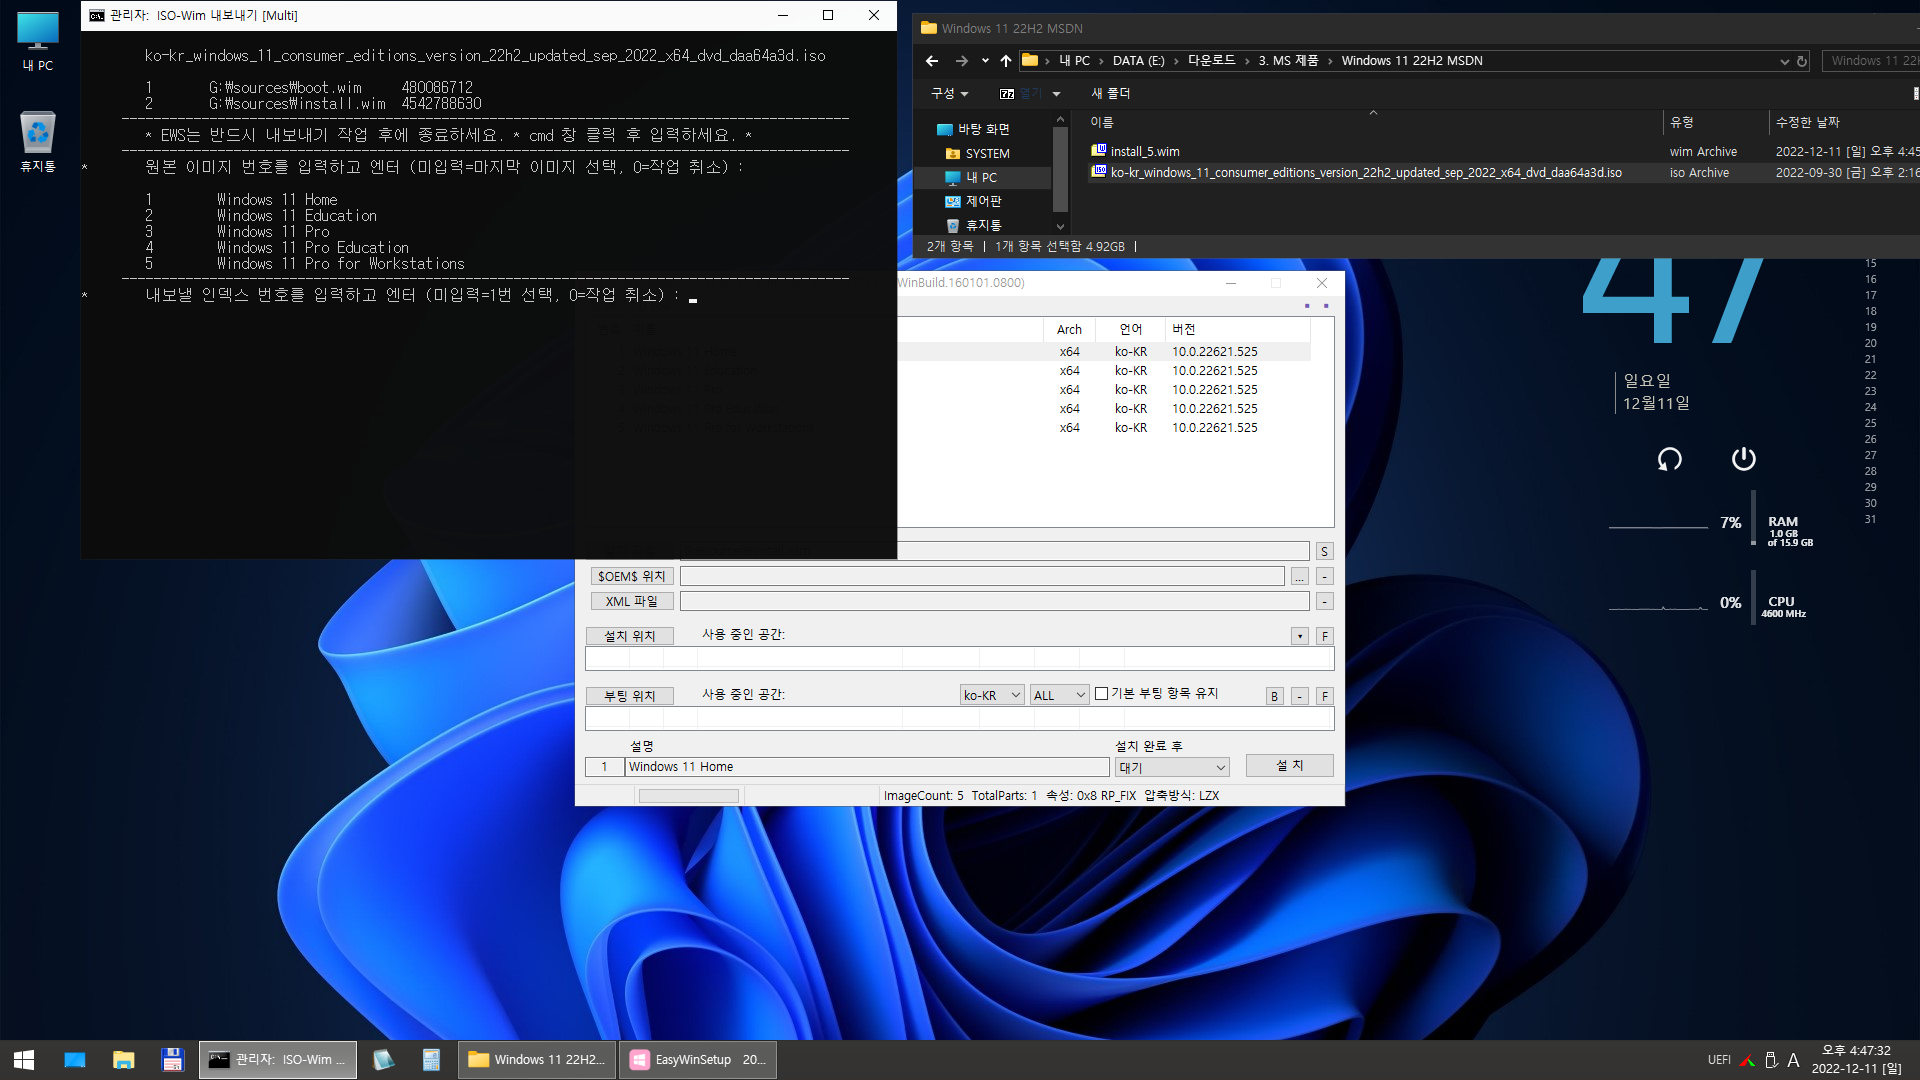This screenshot has width=1920, height=1080.
Task: Click the back arrow in Explorer
Action: click(x=932, y=61)
